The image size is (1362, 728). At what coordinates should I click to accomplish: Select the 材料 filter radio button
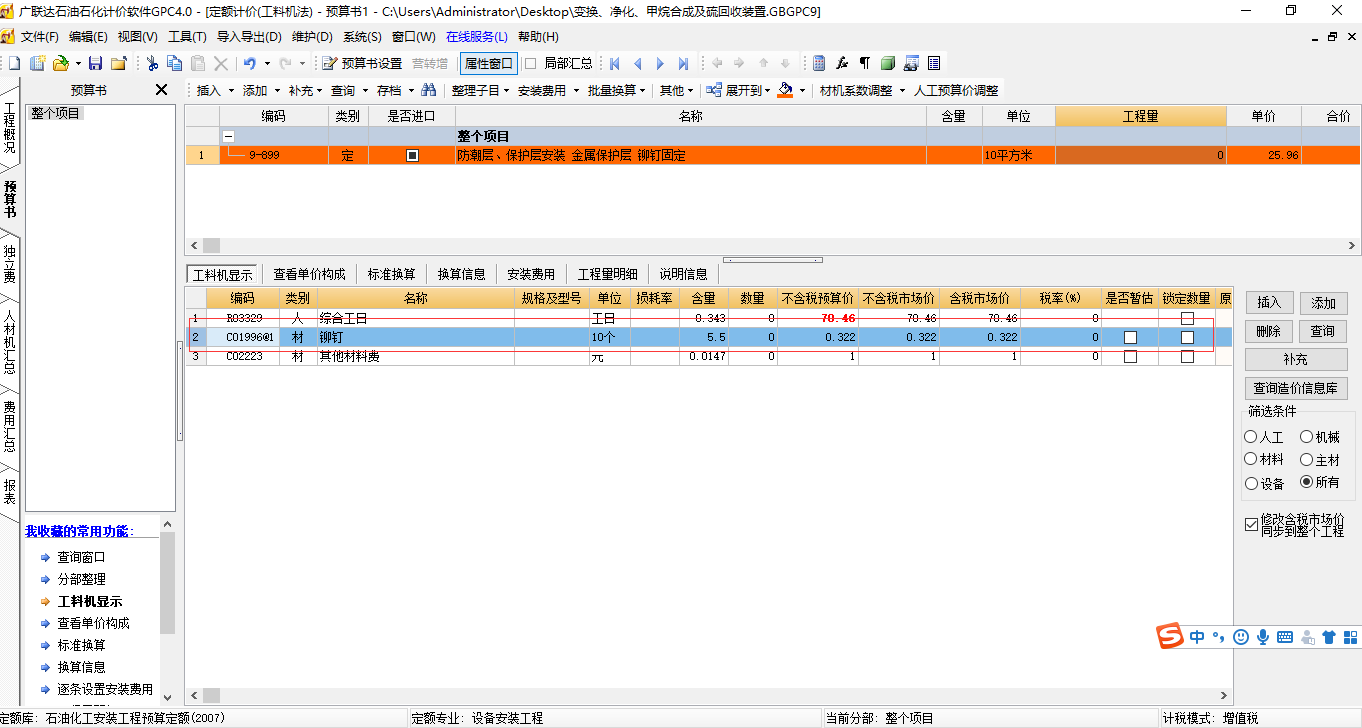tap(1251, 460)
